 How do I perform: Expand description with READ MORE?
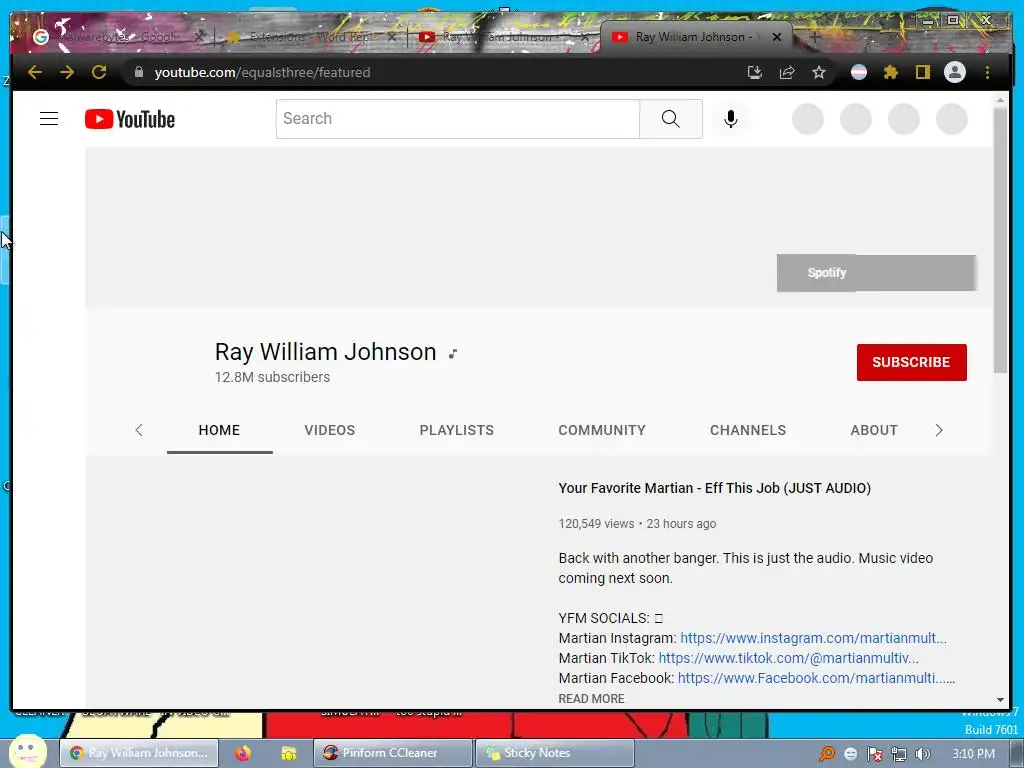[x=591, y=699]
